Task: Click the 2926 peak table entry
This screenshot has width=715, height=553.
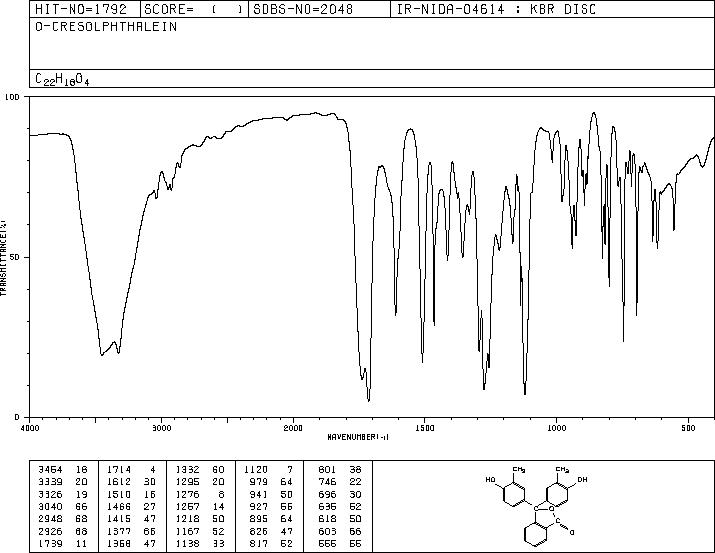Action: pos(50,532)
